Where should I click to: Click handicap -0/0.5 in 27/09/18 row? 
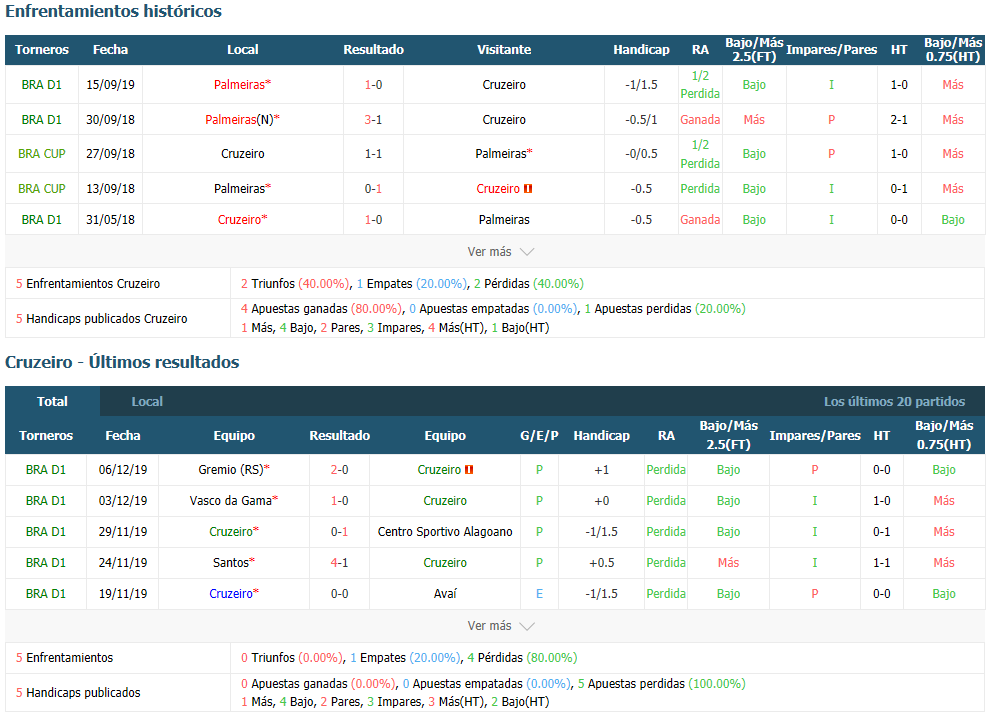click(641, 154)
